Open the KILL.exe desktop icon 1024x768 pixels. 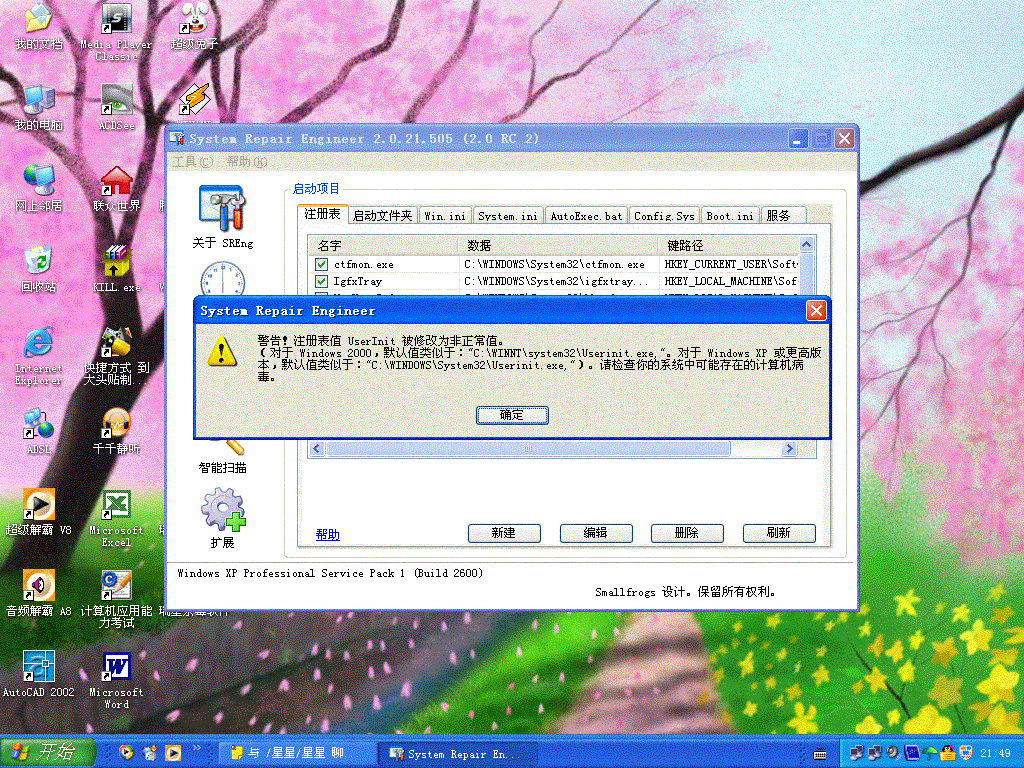click(116, 270)
